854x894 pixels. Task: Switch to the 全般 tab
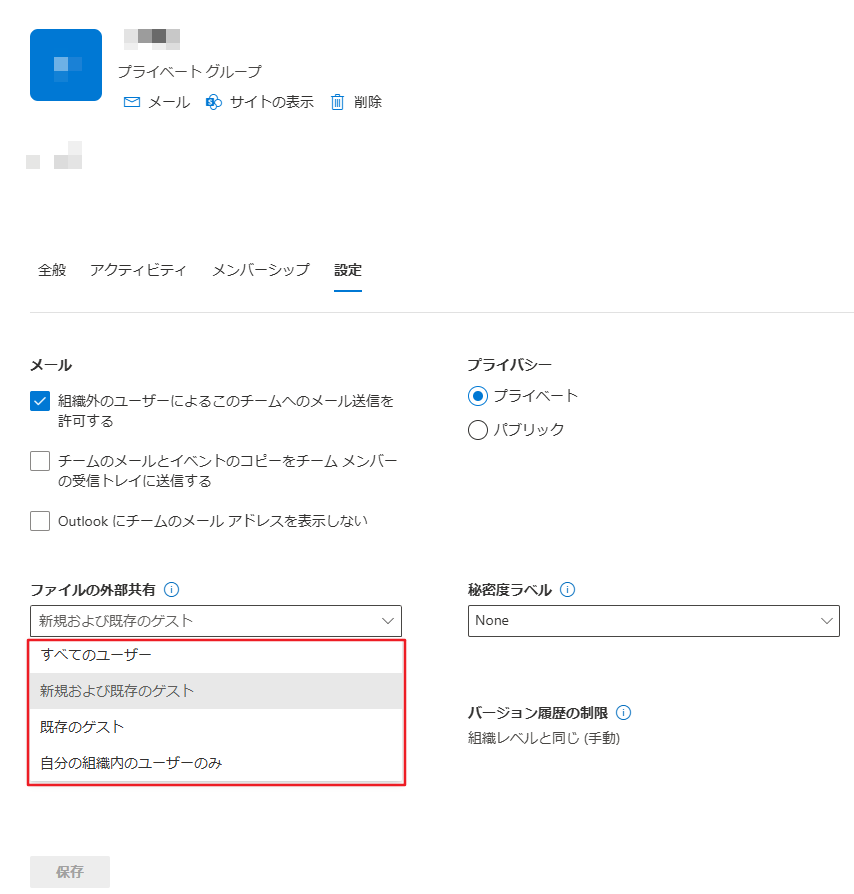click(52, 269)
